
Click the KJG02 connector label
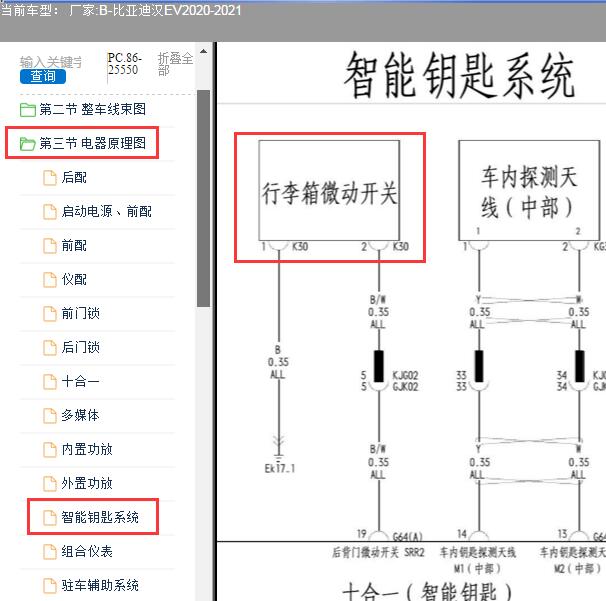pyautogui.click(x=405, y=375)
